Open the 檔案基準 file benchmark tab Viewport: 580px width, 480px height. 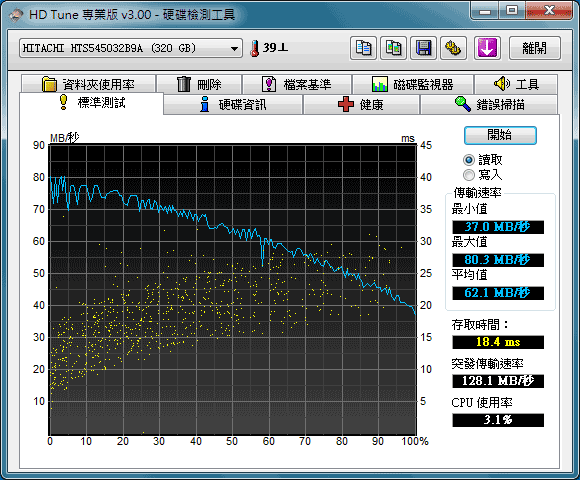click(x=297, y=84)
